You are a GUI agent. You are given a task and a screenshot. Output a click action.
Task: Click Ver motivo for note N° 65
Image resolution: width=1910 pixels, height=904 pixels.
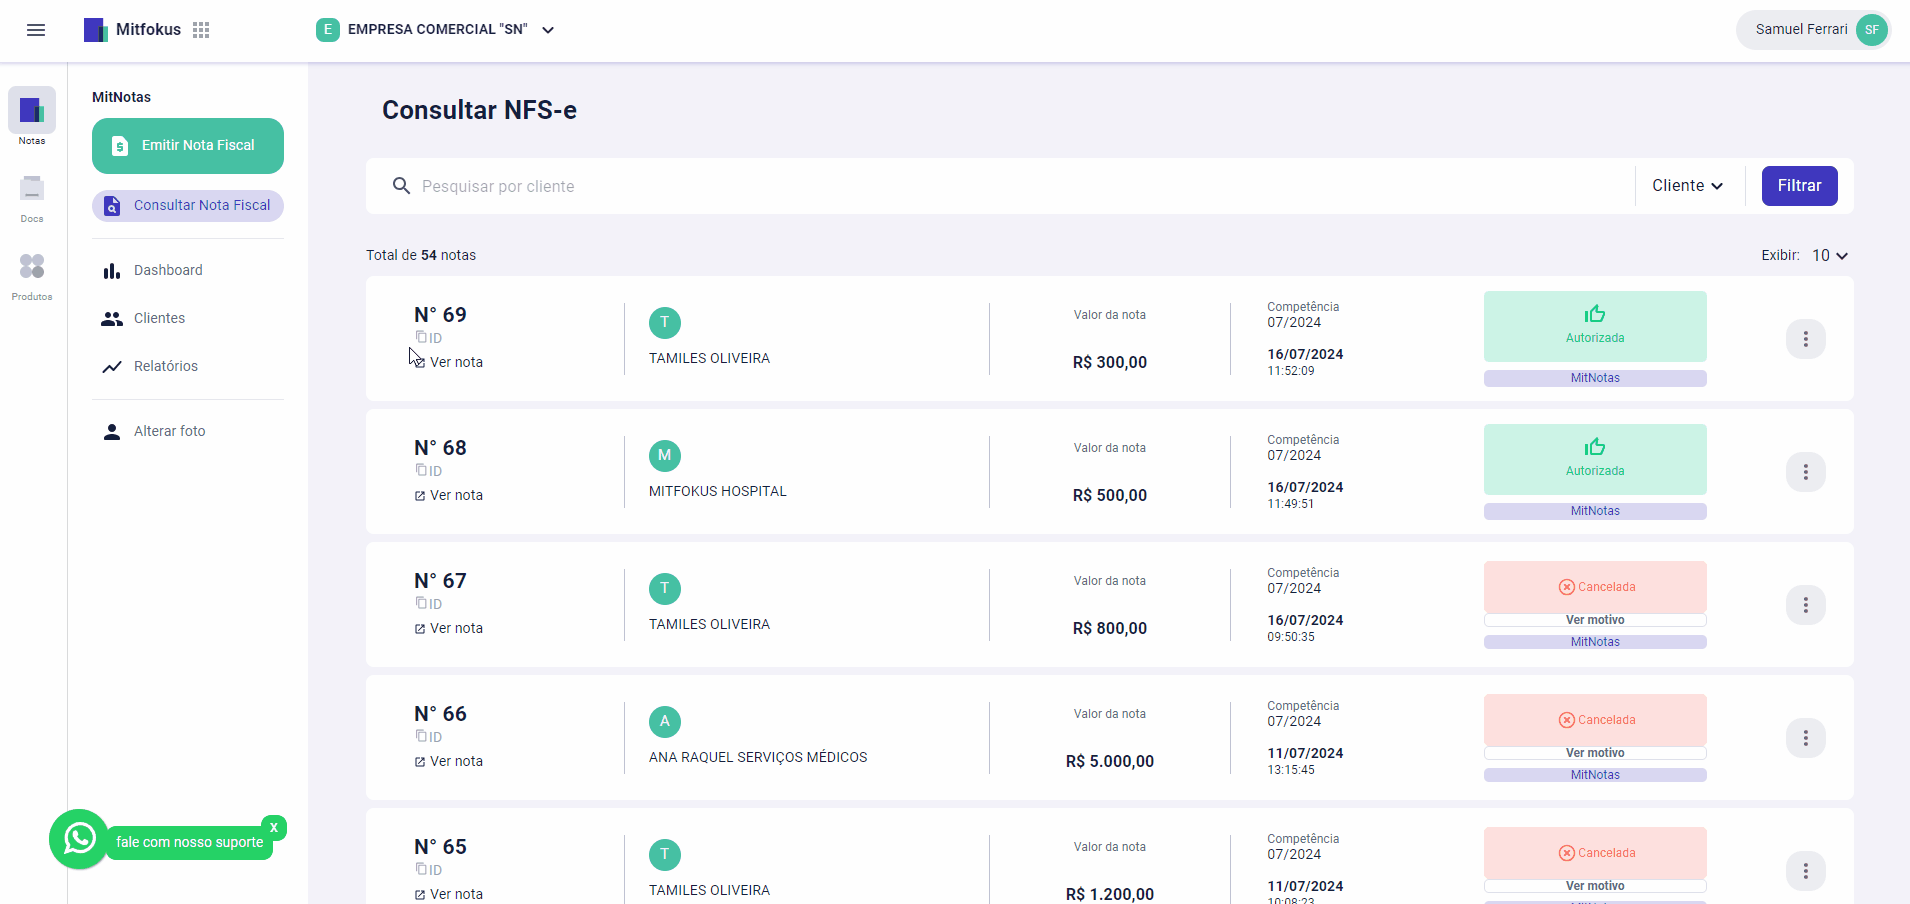click(1595, 886)
